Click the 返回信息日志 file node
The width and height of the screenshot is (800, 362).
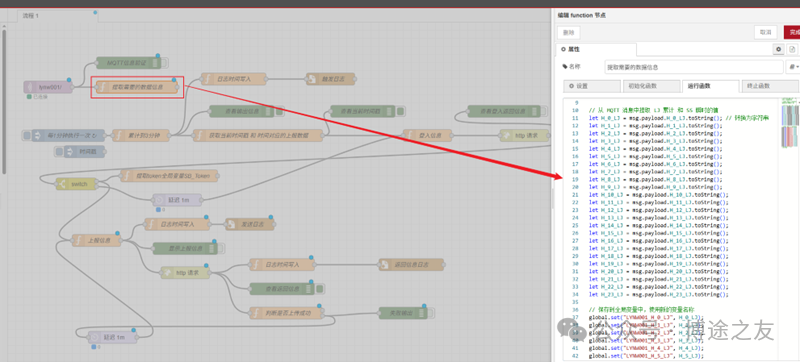tap(411, 264)
